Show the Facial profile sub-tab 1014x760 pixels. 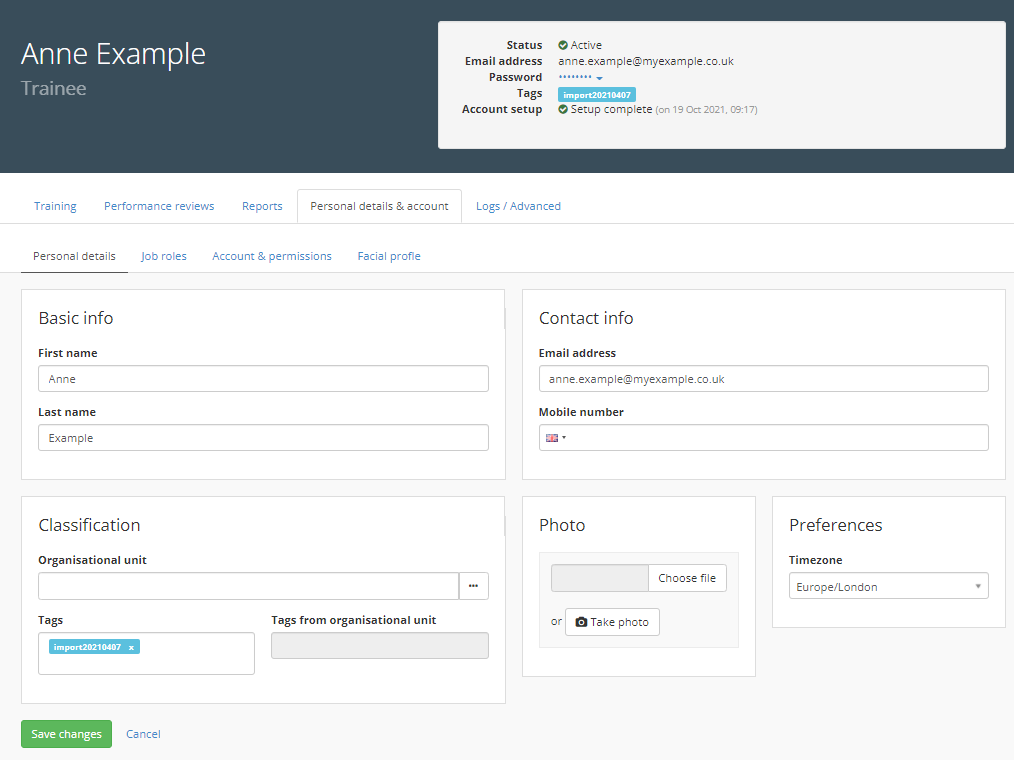tap(389, 256)
